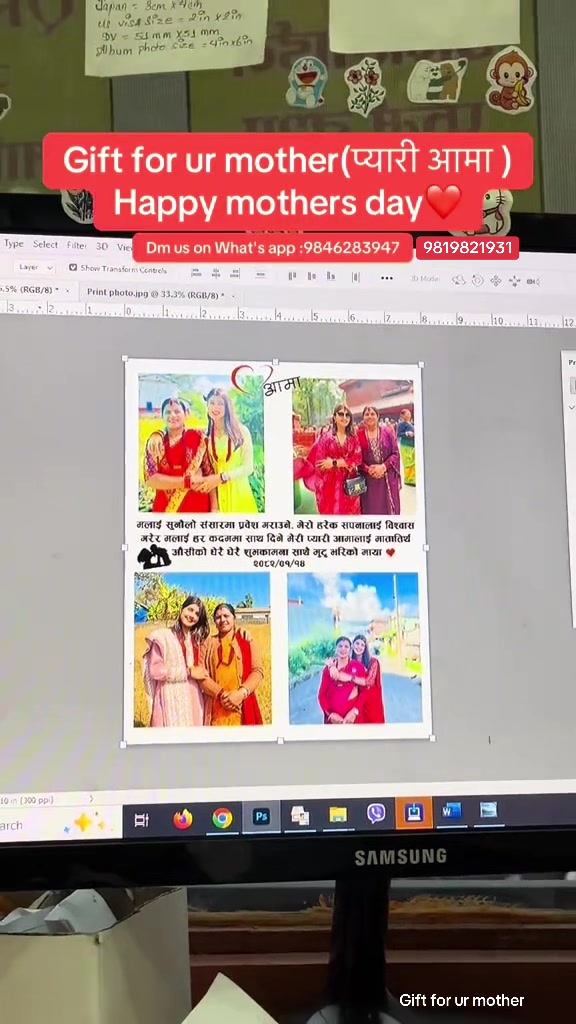Open the Filter menu
The height and width of the screenshot is (1024, 576).
click(x=76, y=246)
